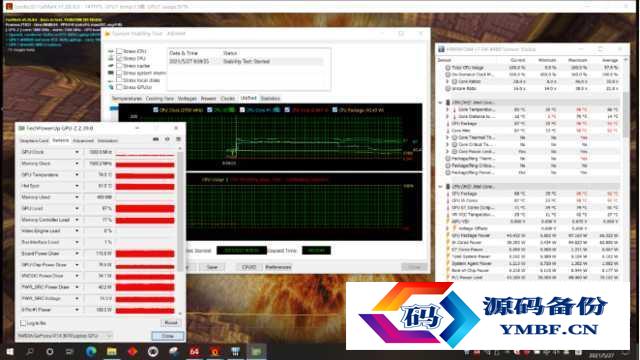Open the GPU selection combo box

coord(64,336)
